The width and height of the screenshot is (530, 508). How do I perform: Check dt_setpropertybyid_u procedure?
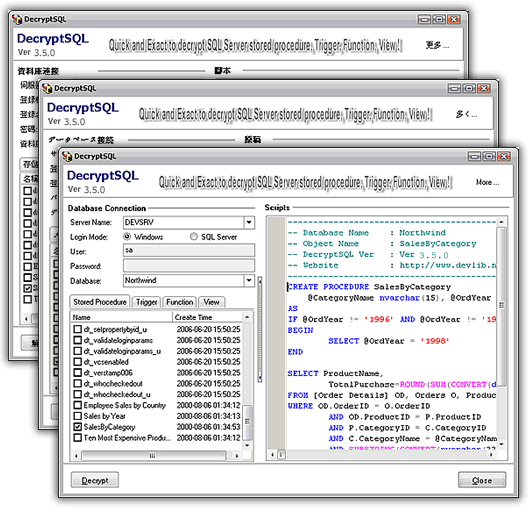tap(78, 329)
